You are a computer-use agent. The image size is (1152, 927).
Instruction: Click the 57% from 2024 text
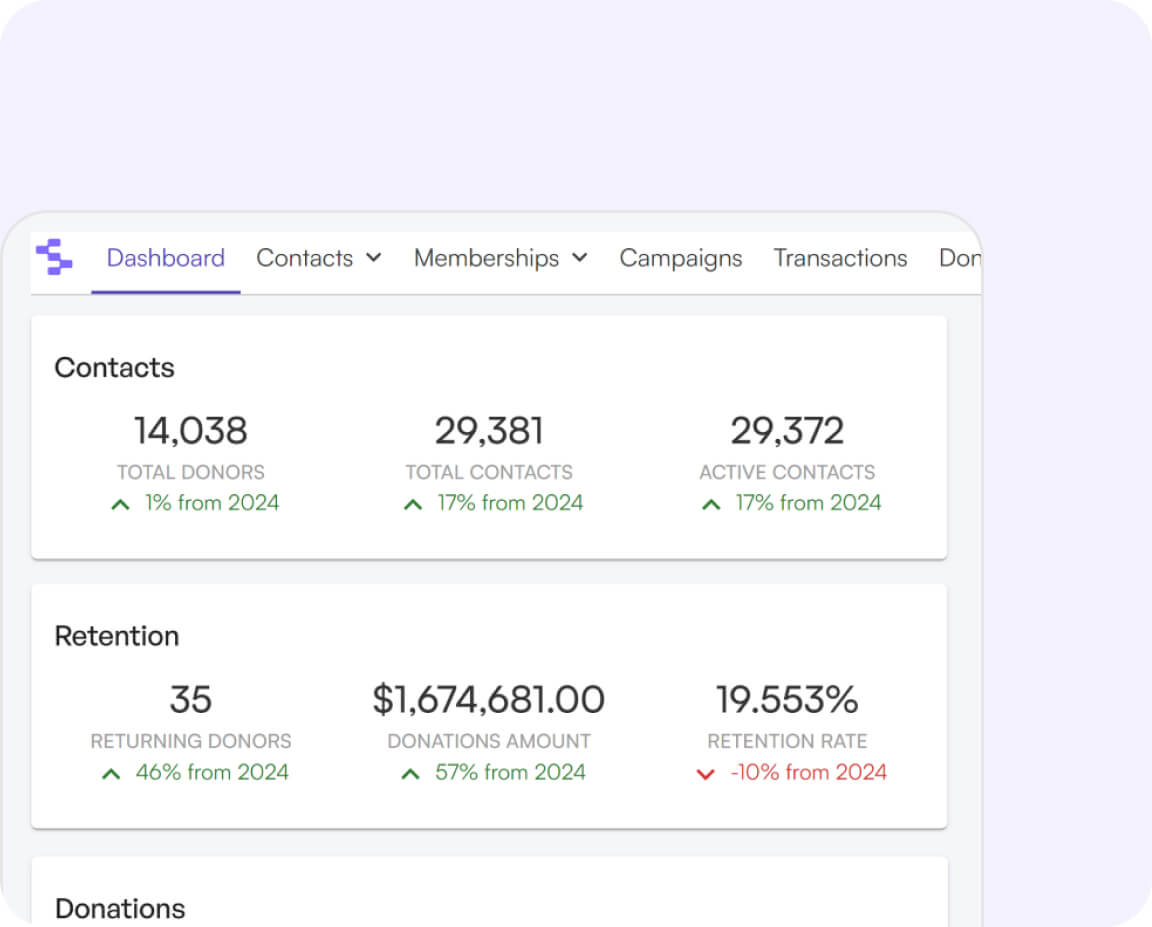pyautogui.click(x=510, y=772)
